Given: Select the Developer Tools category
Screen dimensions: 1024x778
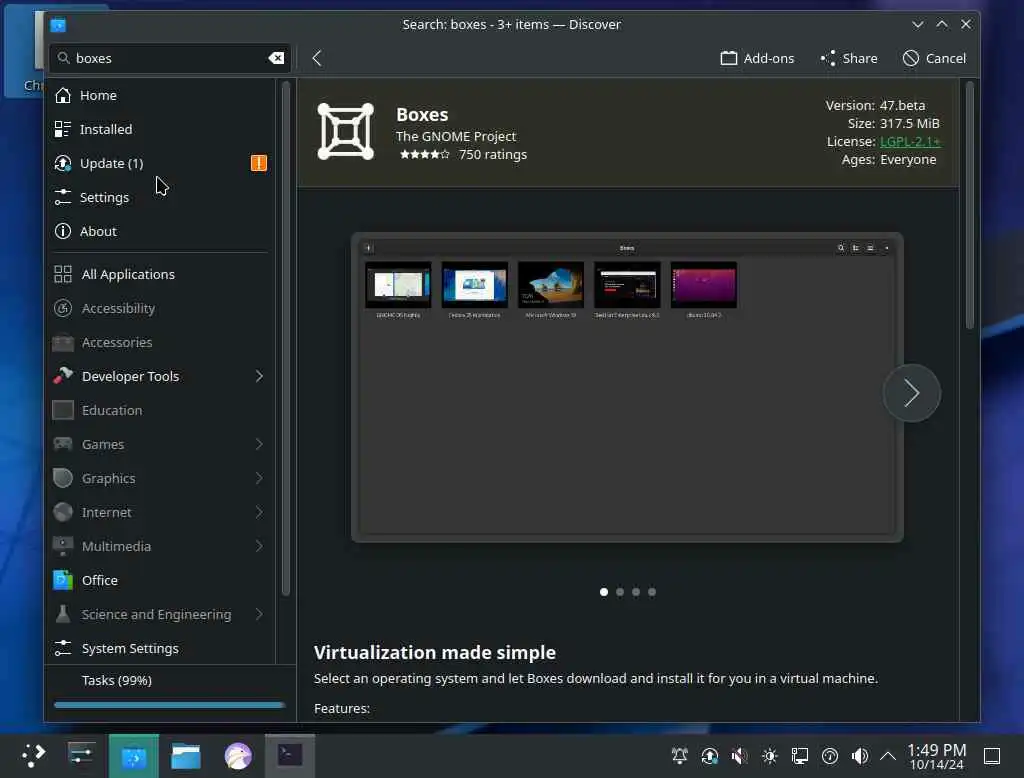Looking at the screenshot, I should pyautogui.click(x=161, y=376).
